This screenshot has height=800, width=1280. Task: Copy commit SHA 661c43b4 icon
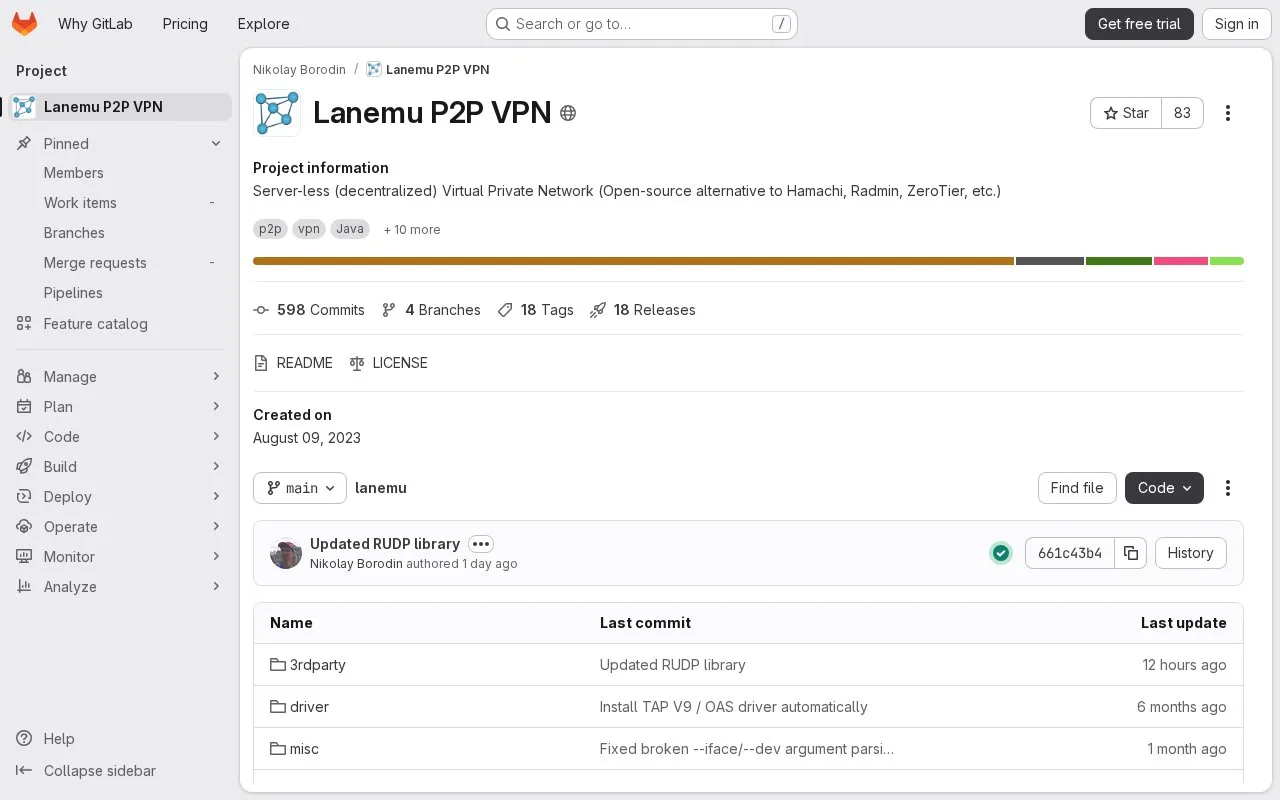click(x=1131, y=553)
